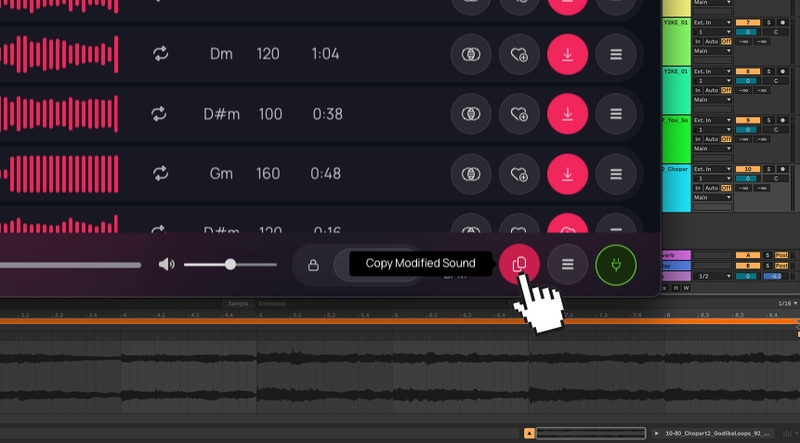Click the play triangle beside the clip name
The image size is (800, 443).
click(x=657, y=433)
